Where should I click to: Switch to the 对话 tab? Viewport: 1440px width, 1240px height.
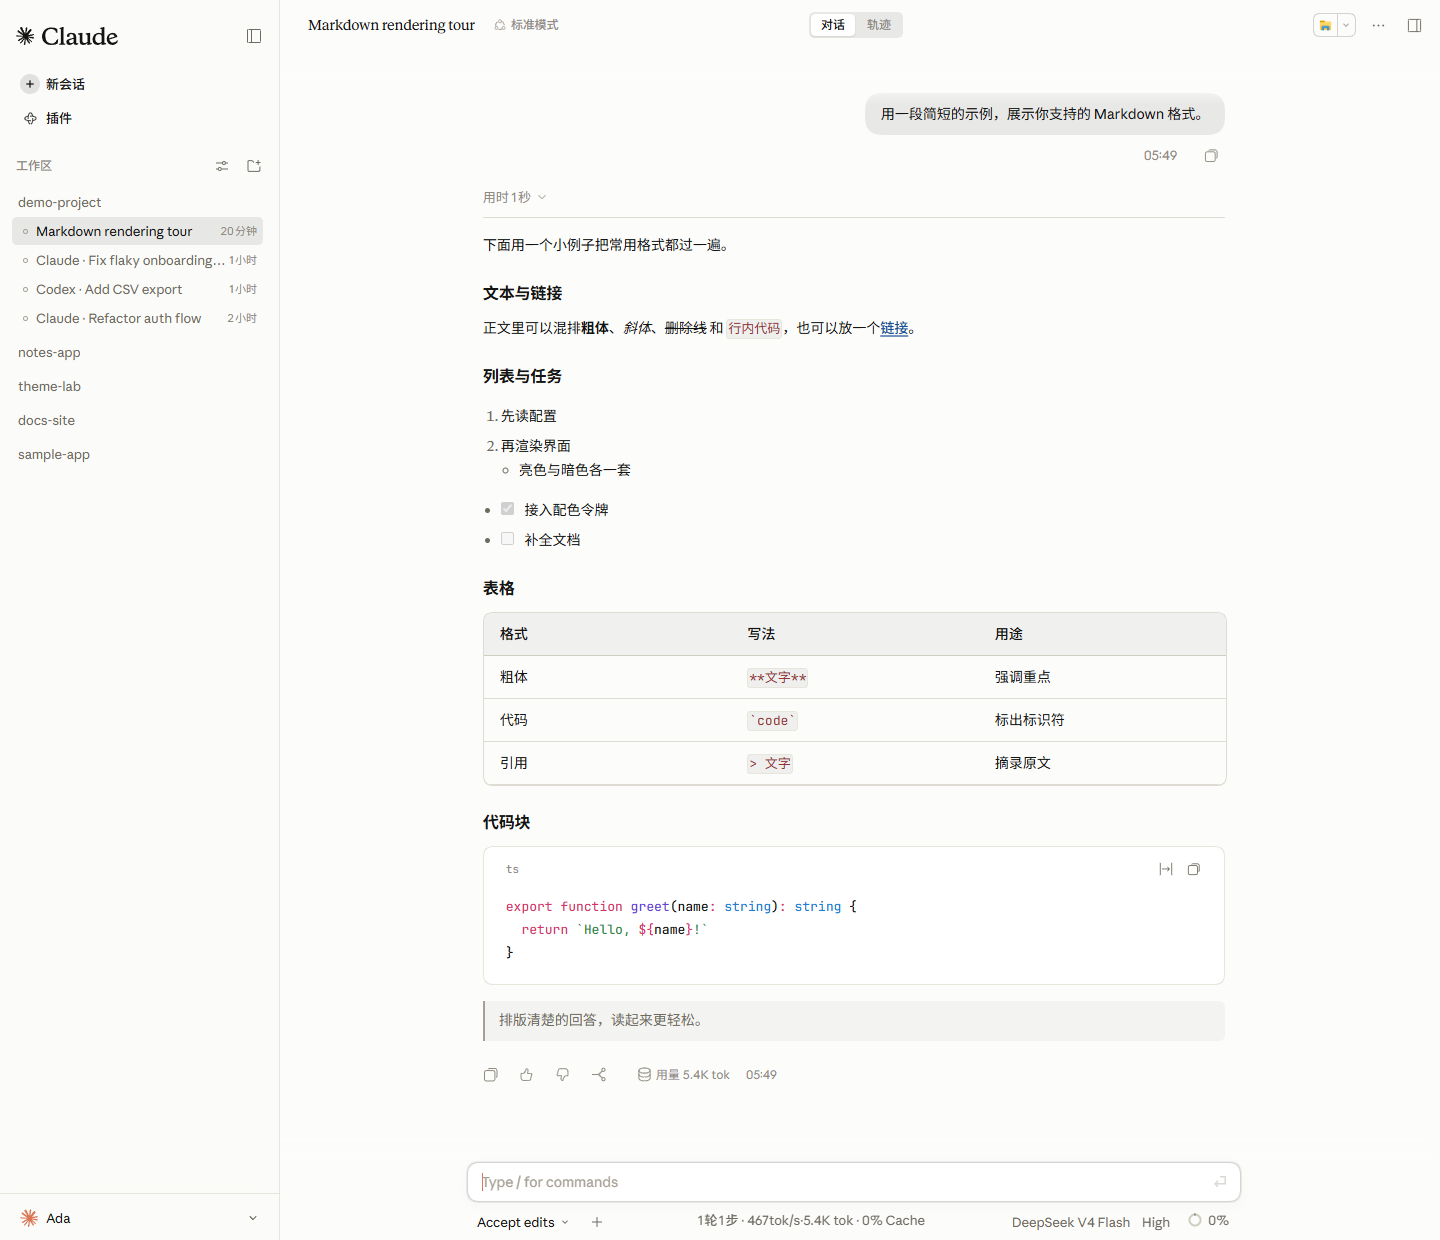click(833, 25)
